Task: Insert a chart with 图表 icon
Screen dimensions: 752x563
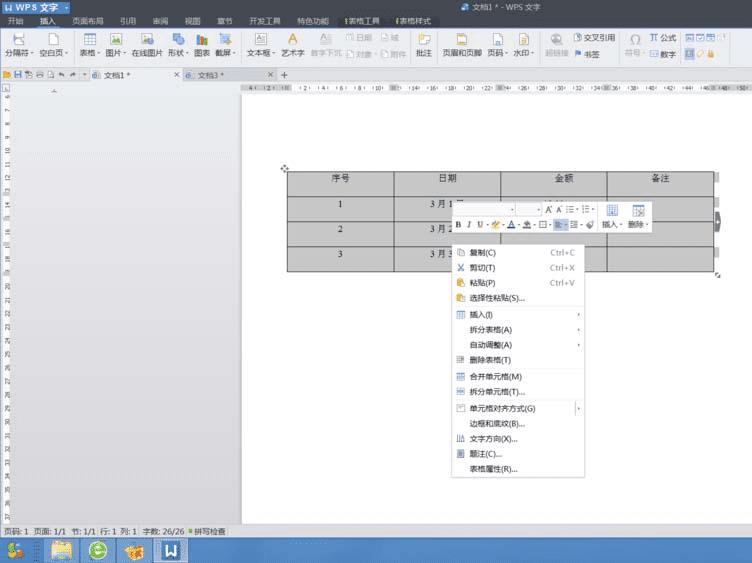Action: click(202, 40)
